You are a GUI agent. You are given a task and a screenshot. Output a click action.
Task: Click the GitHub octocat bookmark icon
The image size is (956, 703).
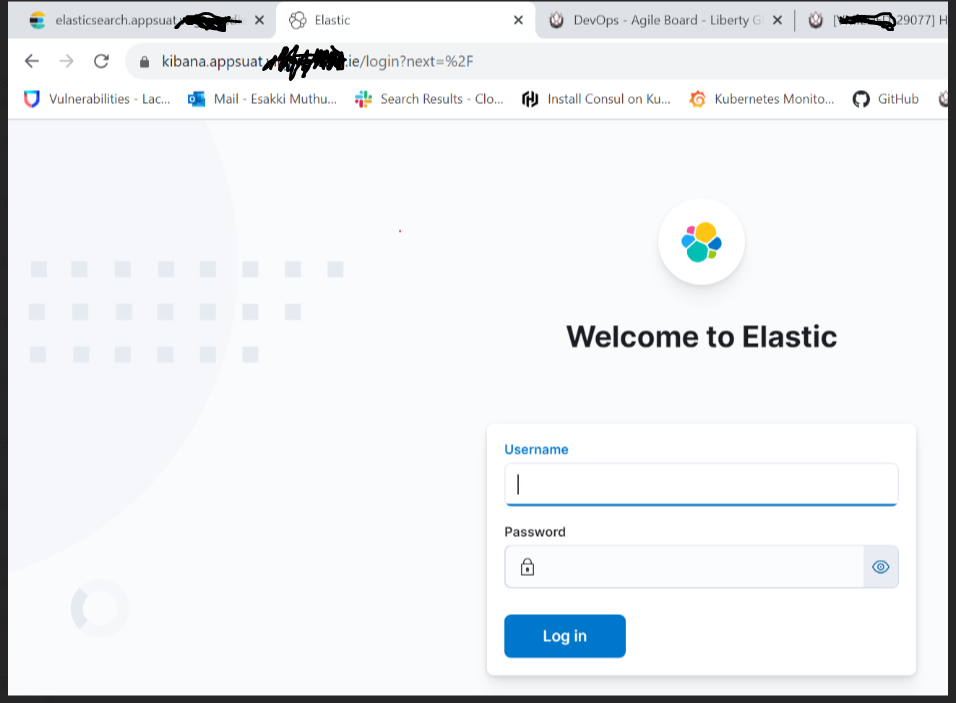pos(861,99)
